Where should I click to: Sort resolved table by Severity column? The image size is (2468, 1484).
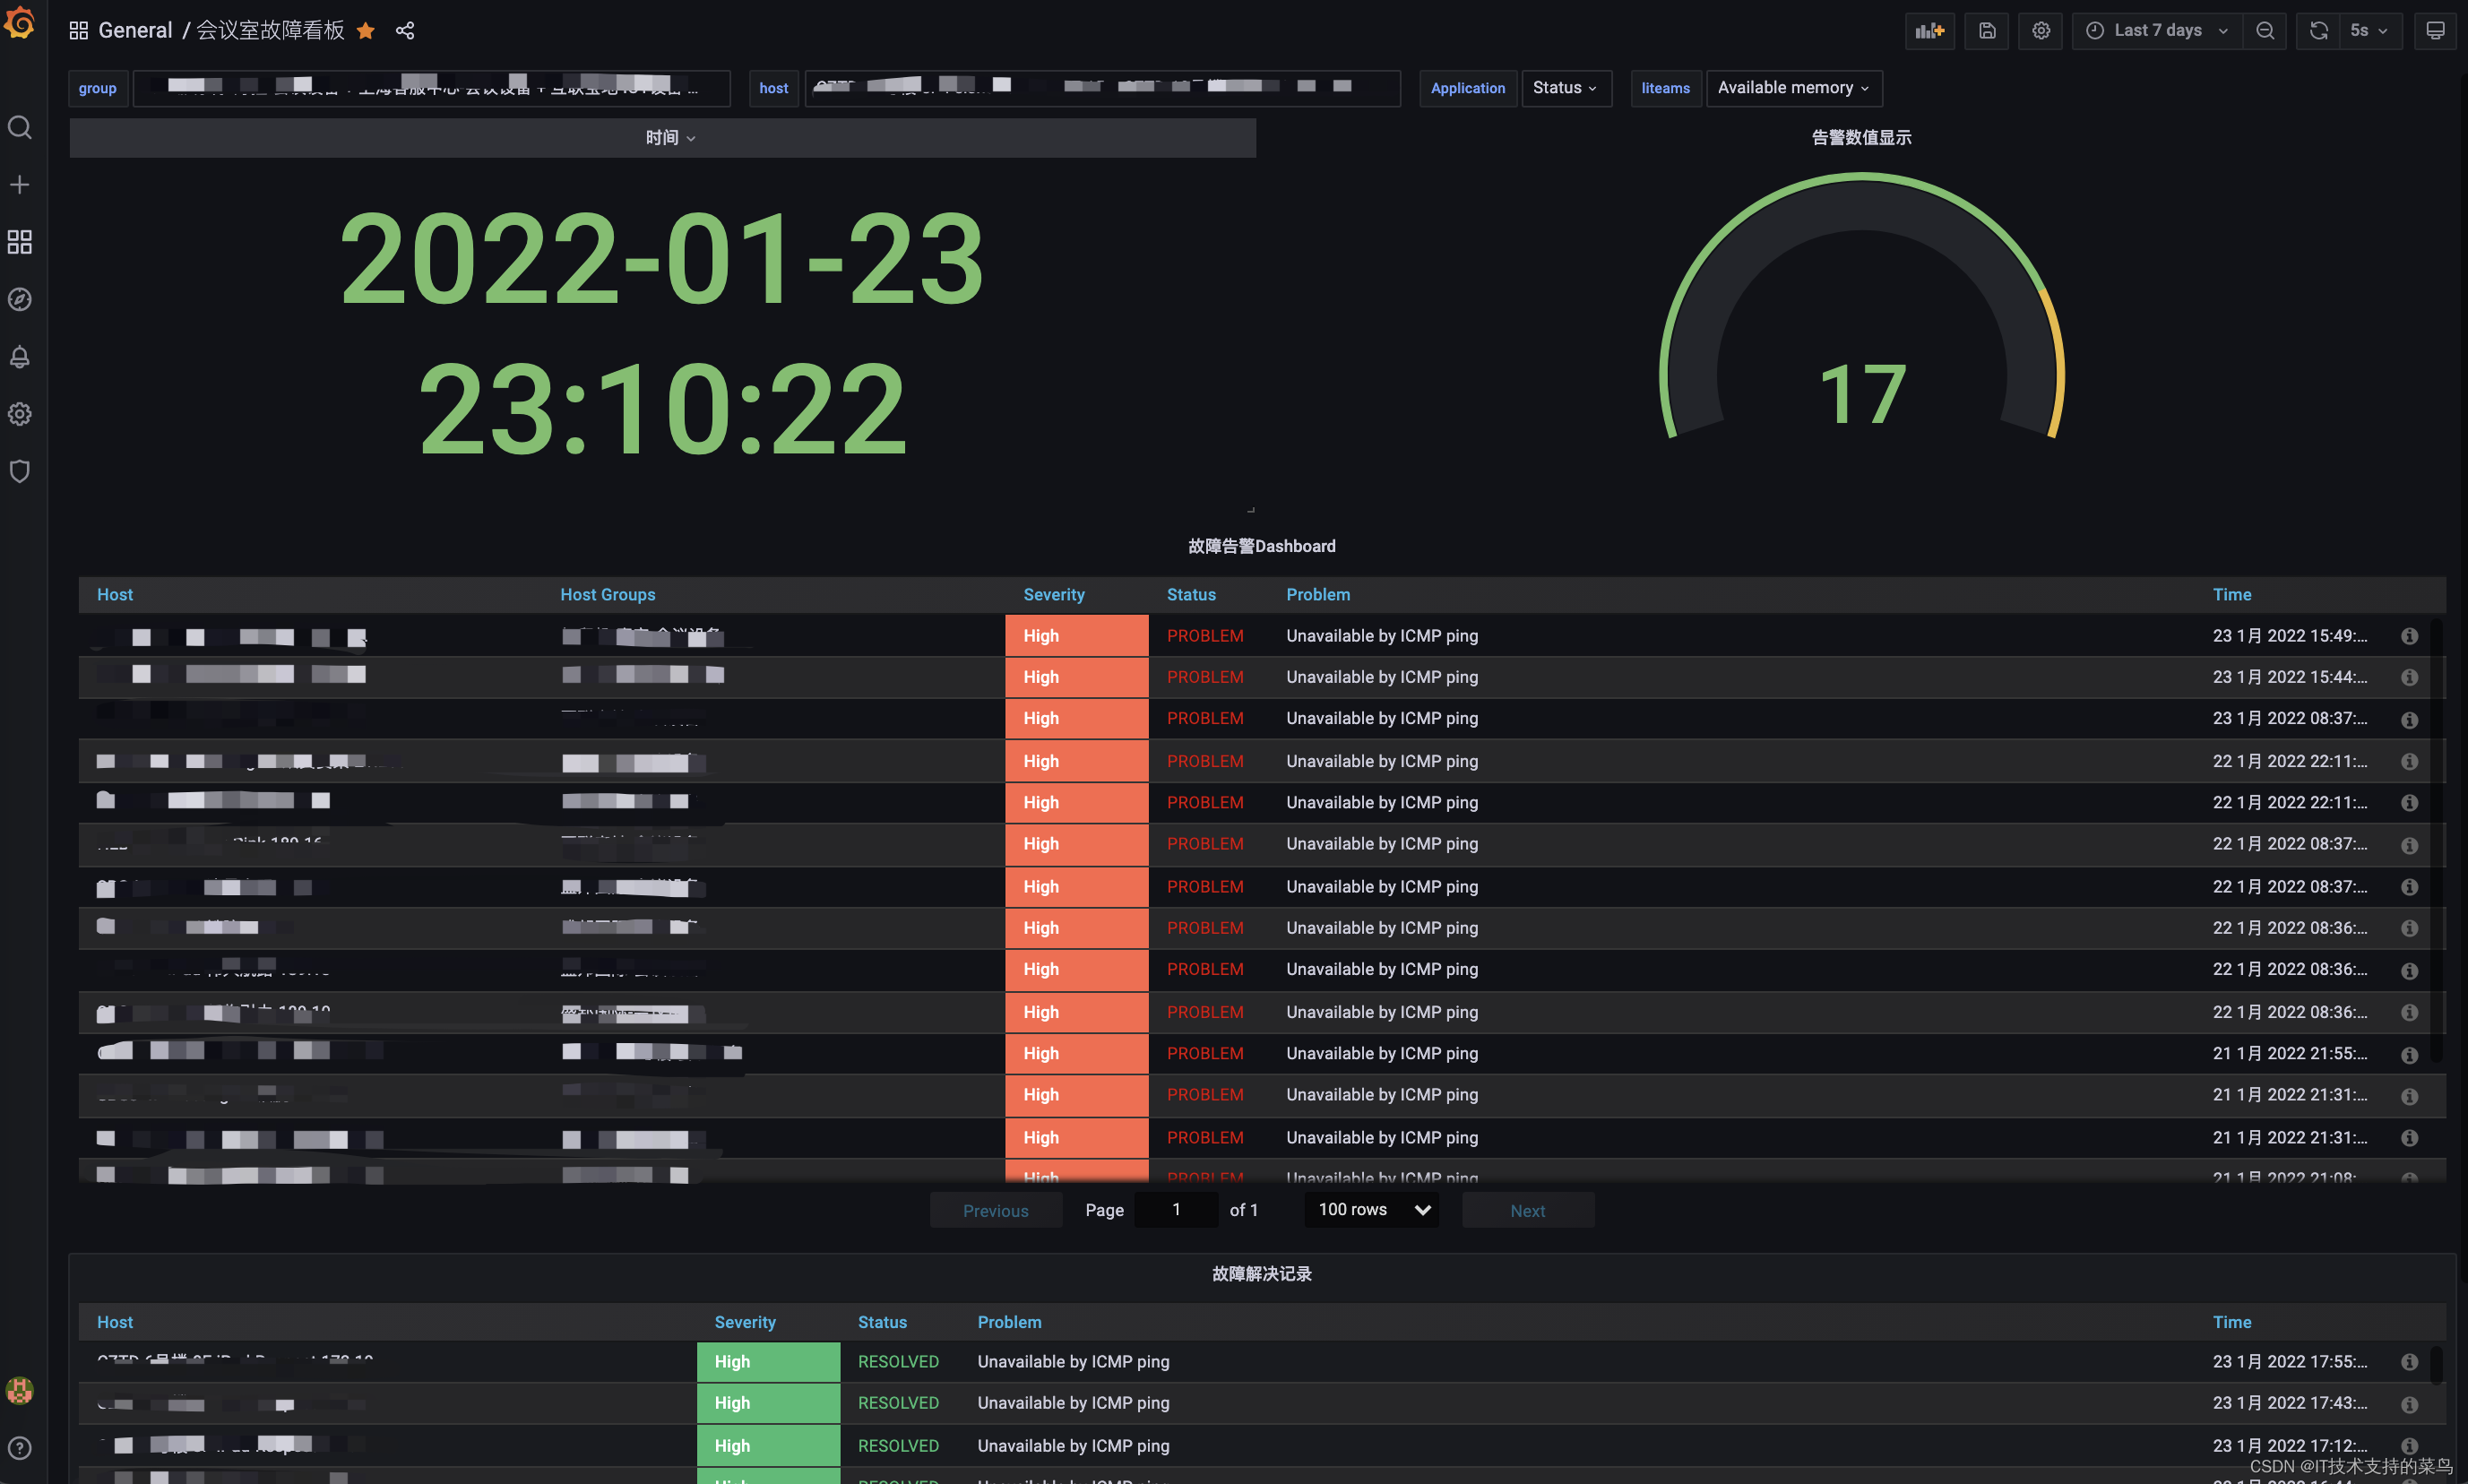pyautogui.click(x=745, y=1322)
